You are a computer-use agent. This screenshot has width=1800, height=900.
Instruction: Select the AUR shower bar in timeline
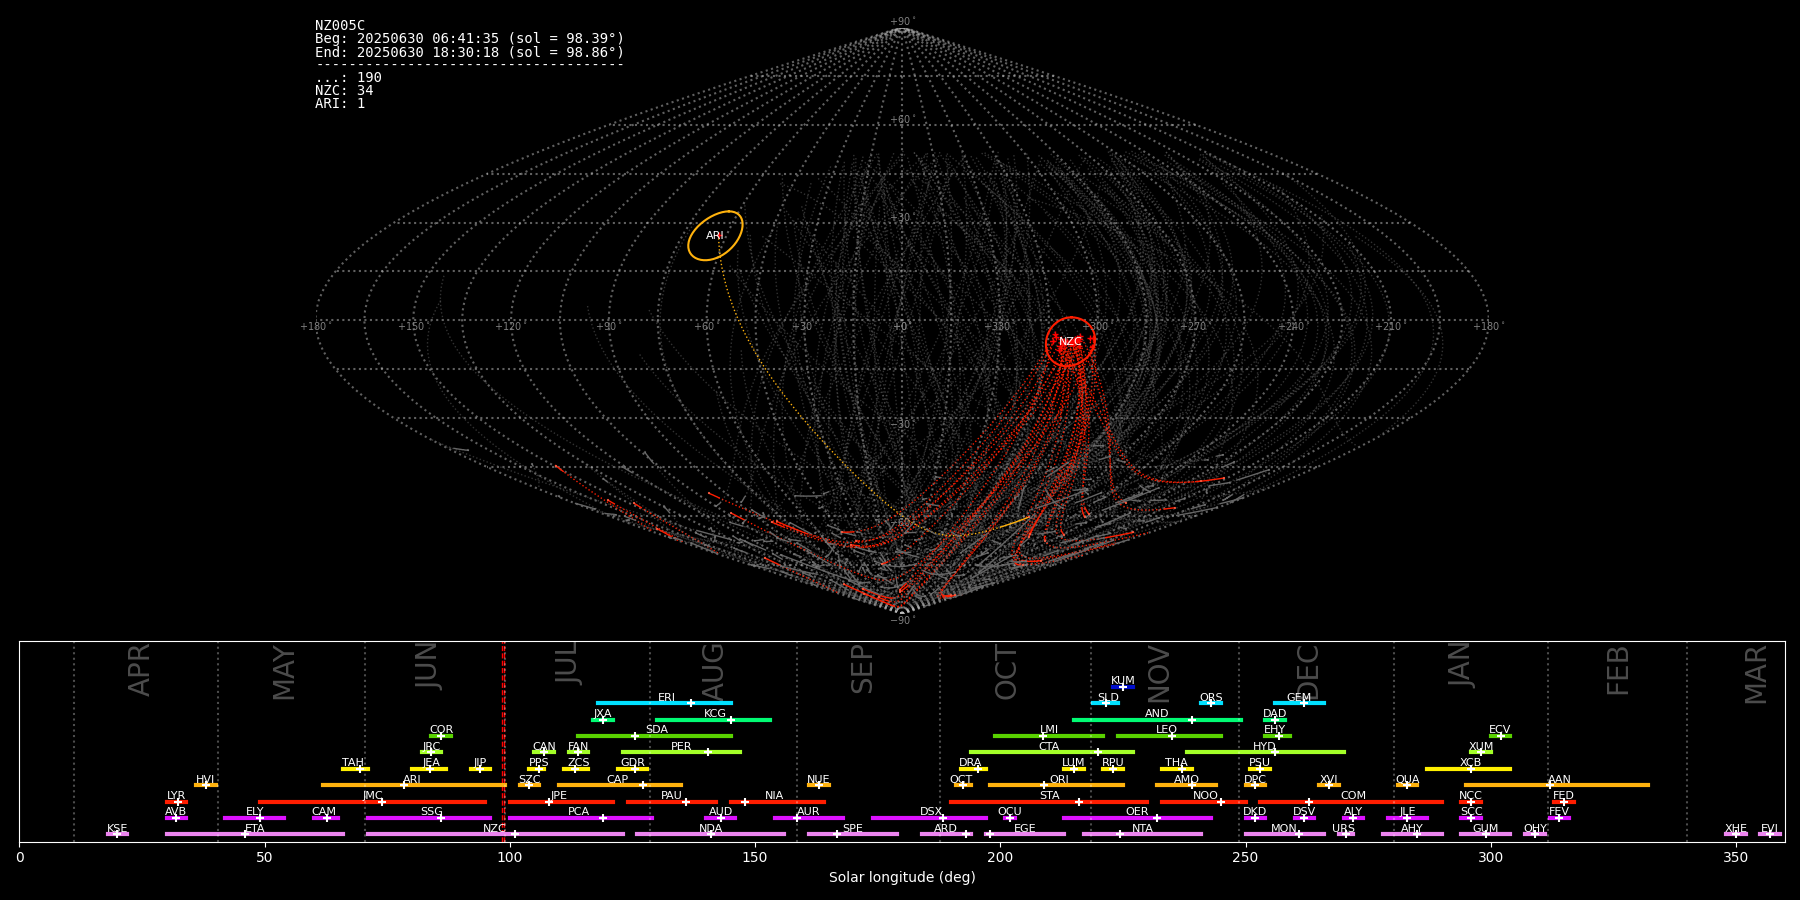[808, 818]
